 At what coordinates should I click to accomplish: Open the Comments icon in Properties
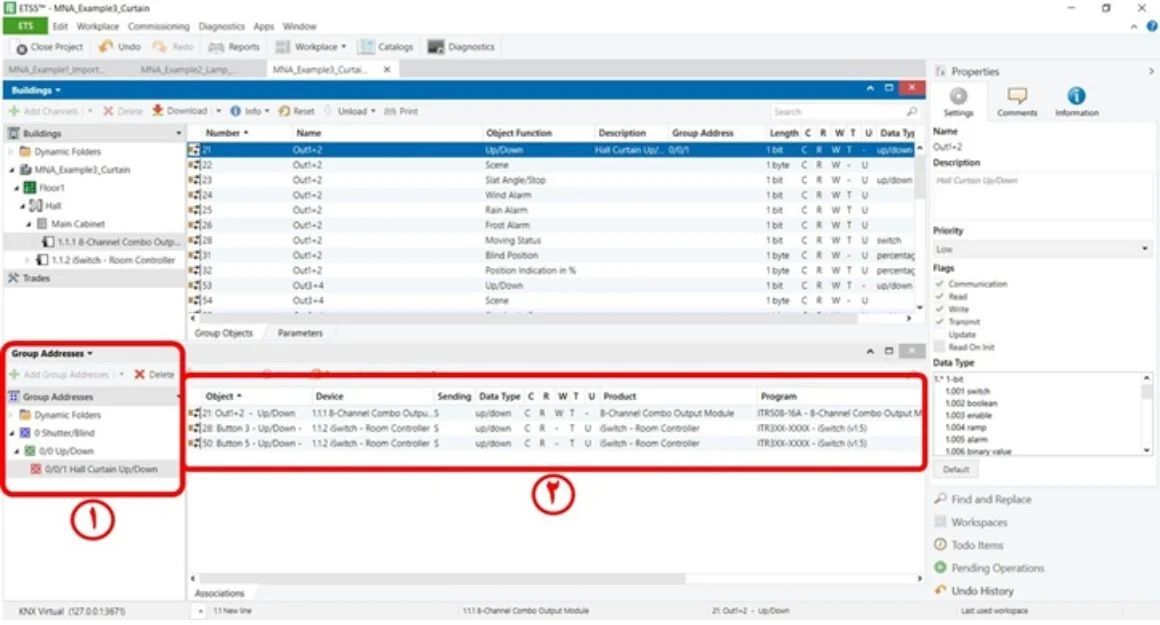pos(1017,96)
